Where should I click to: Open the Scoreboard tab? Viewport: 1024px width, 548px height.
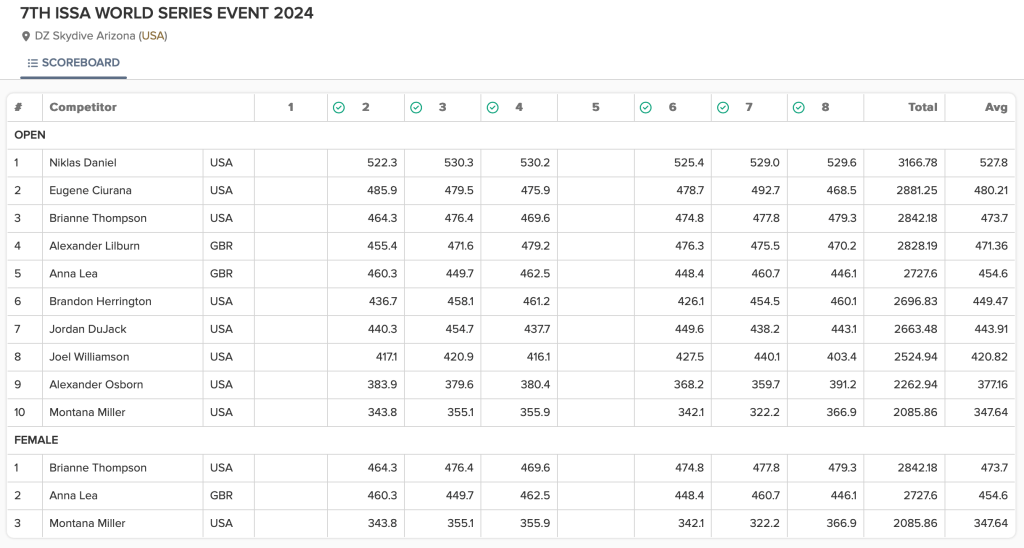pos(74,63)
